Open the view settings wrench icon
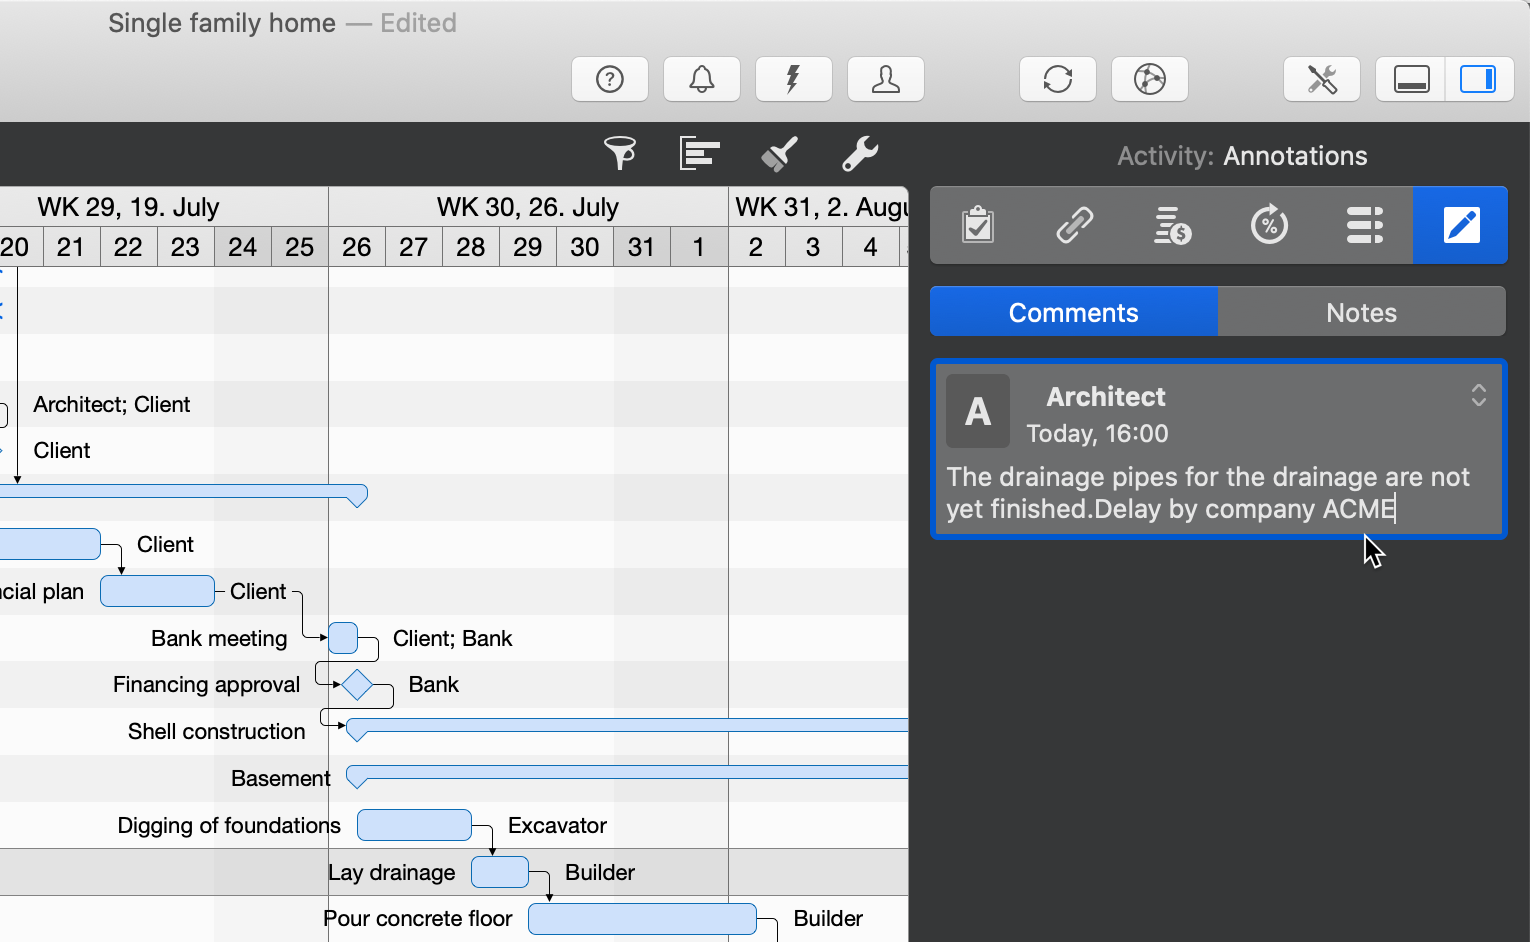Image resolution: width=1530 pixels, height=942 pixels. tap(860, 154)
